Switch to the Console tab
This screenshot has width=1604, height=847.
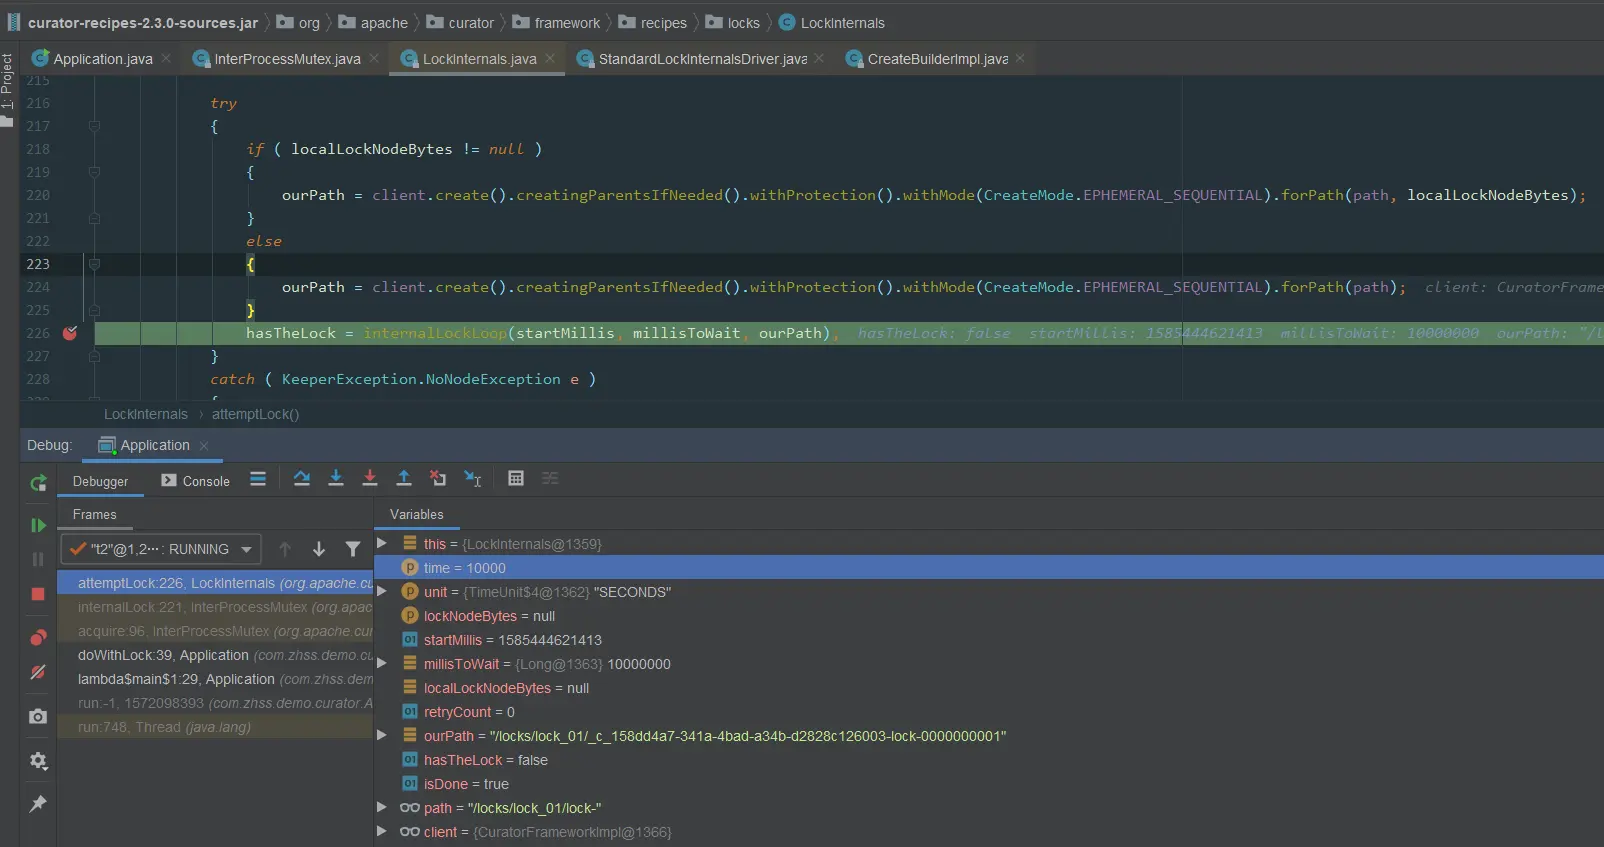tap(196, 481)
